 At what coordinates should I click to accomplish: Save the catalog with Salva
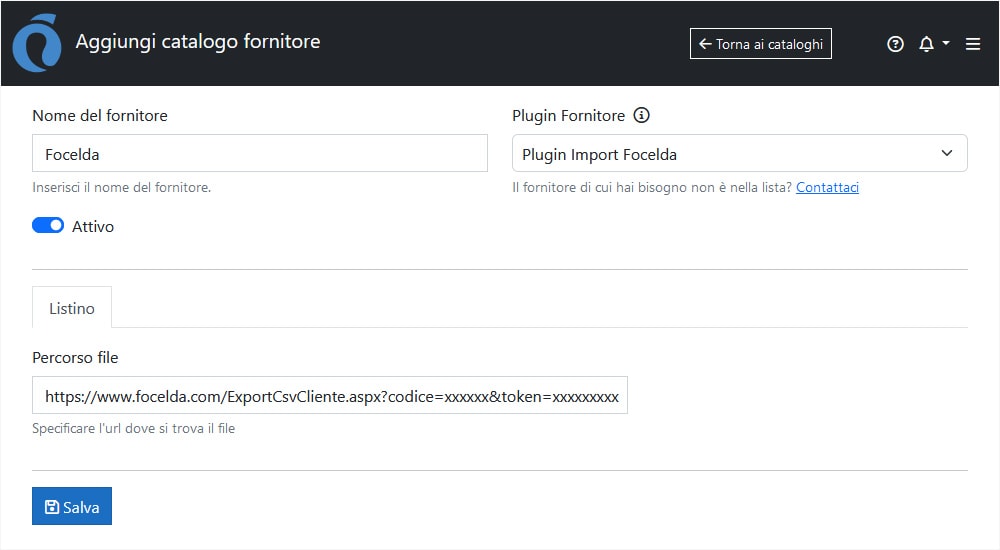click(72, 507)
